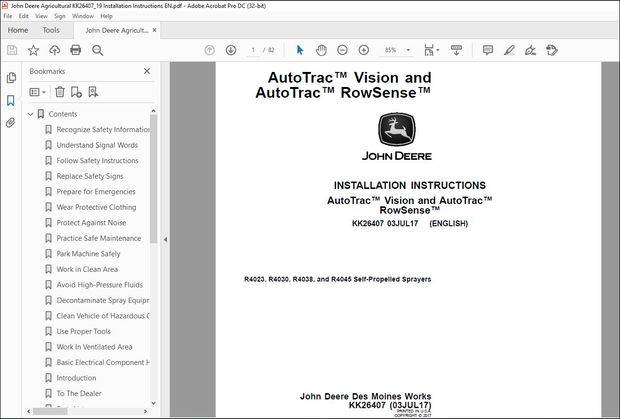Viewport: 620px width, 419px height.
Task: Open Decontaminate Spray Equipment bookmark
Action: [x=103, y=300]
